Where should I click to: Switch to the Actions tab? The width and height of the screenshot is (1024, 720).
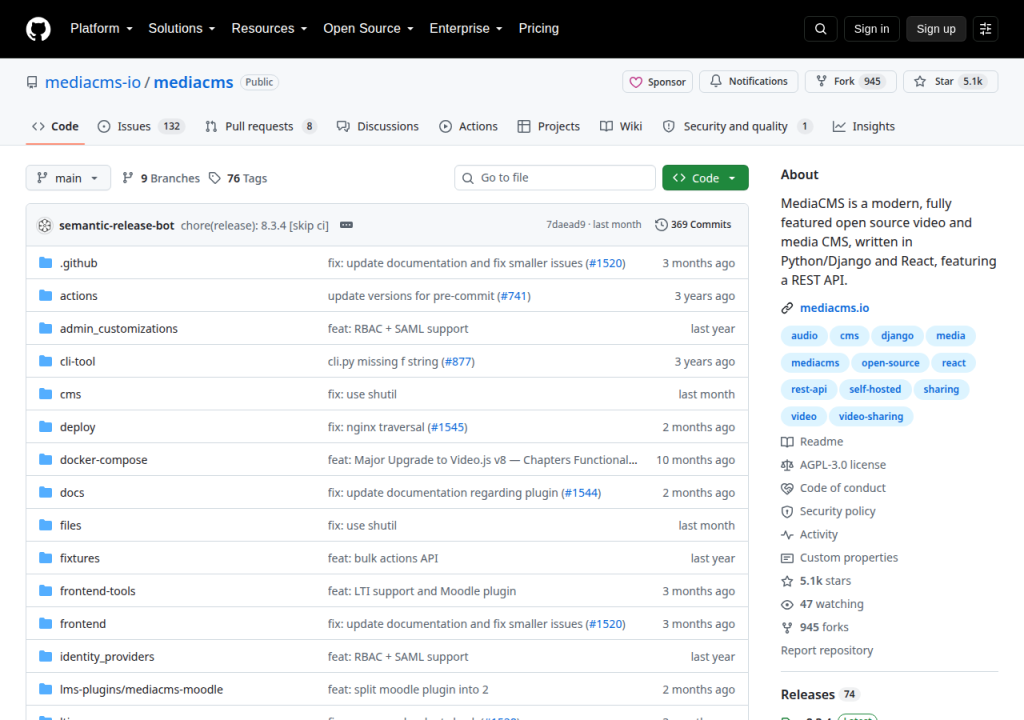coord(468,126)
